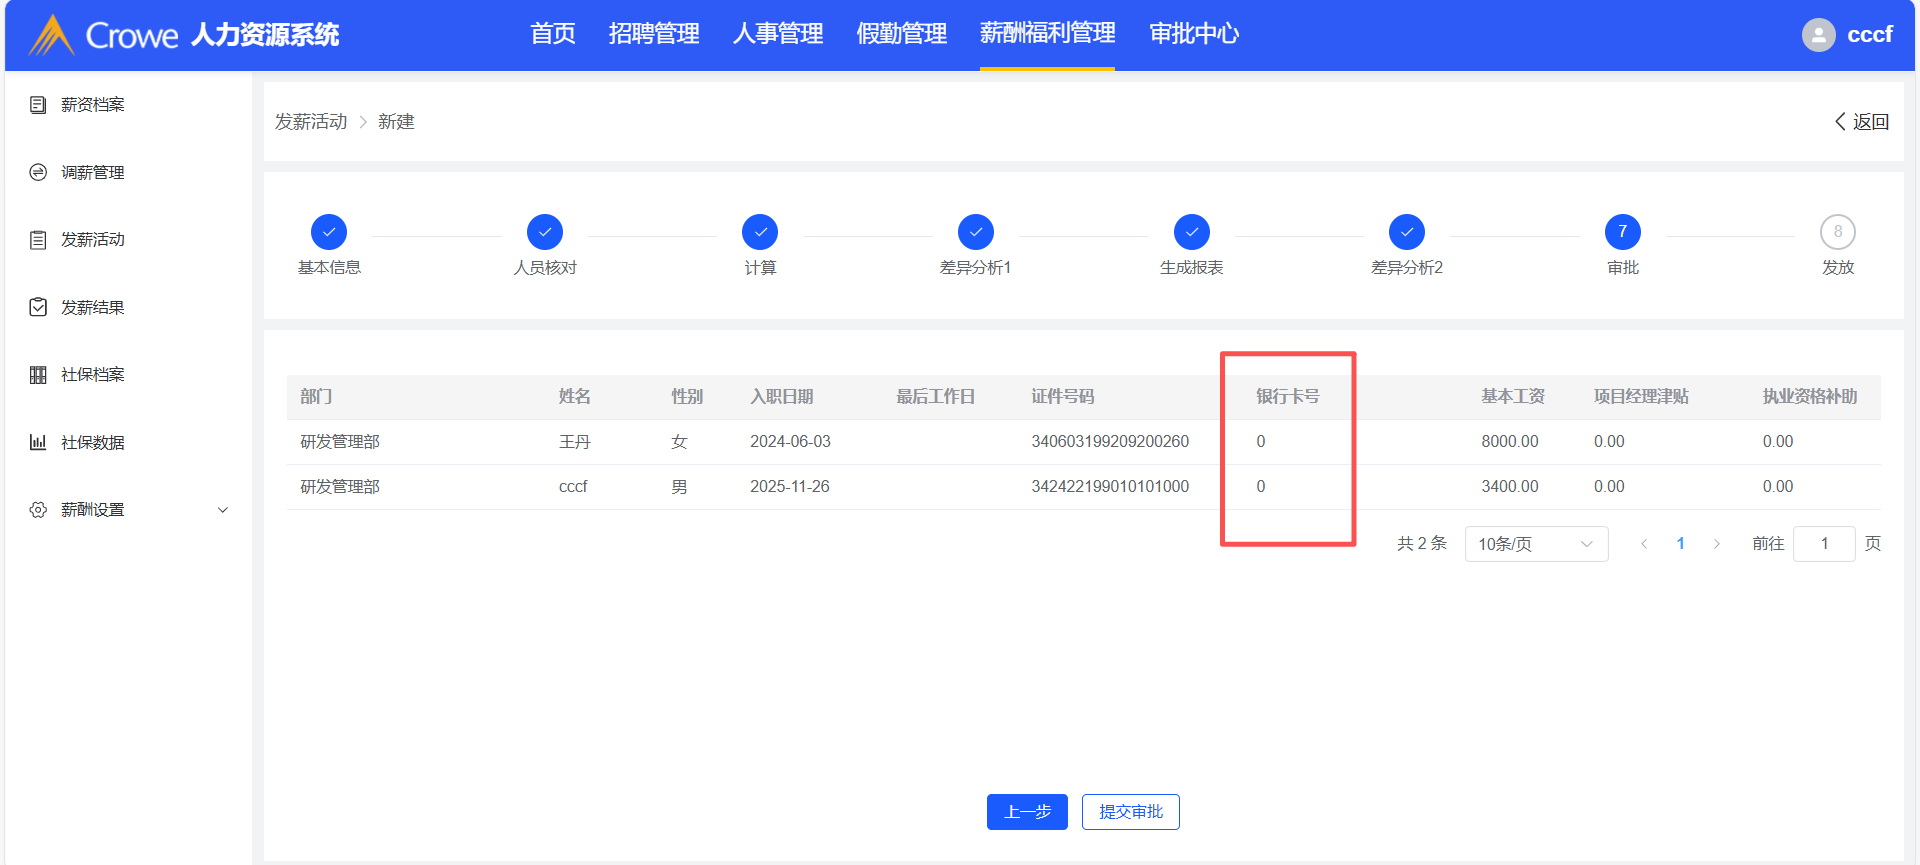Click the name cell cccf in table
Screen dimensions: 1920x865
[573, 487]
